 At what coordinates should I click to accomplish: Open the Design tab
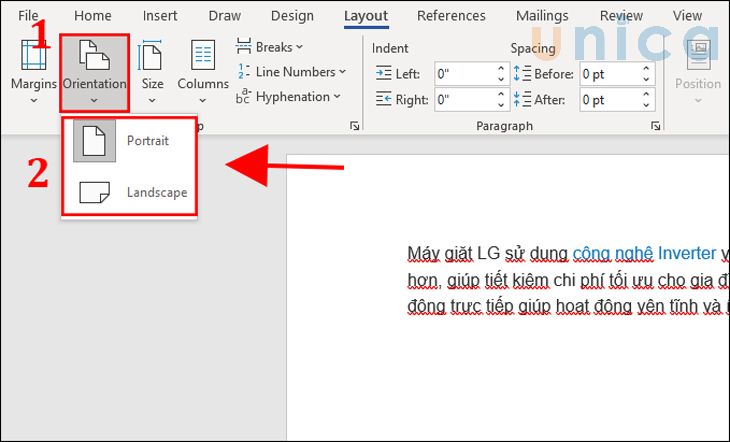click(x=292, y=16)
